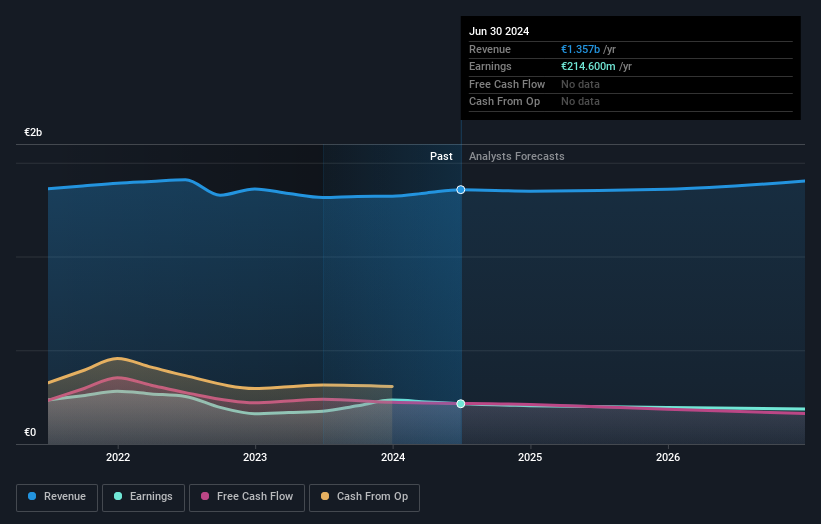Click the Earnings tooltip row label

(x=490, y=66)
